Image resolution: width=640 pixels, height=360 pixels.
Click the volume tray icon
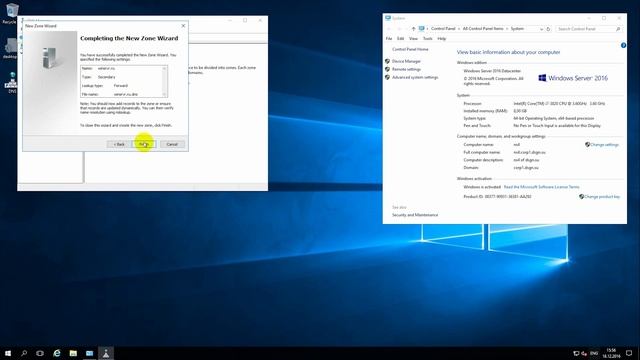584,353
